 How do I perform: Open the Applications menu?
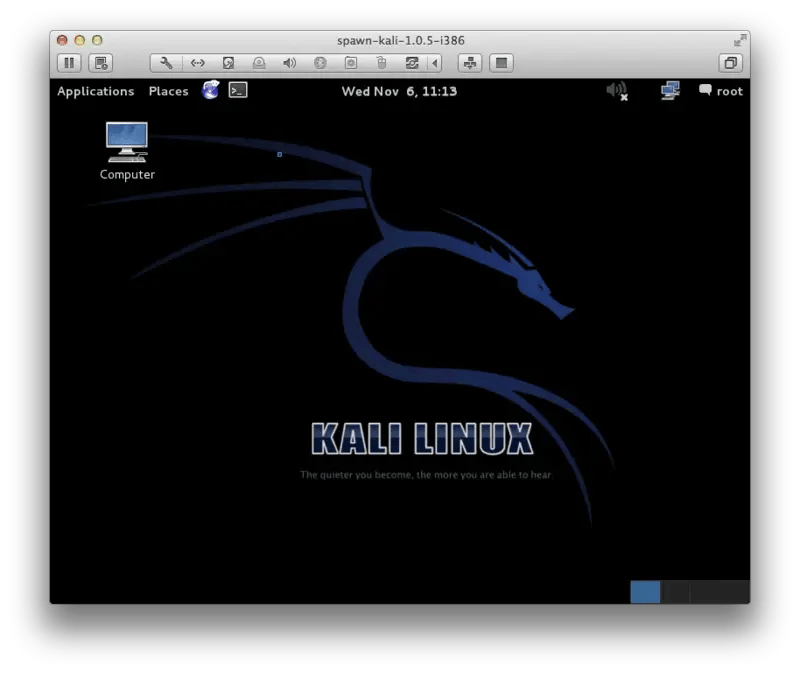click(95, 91)
